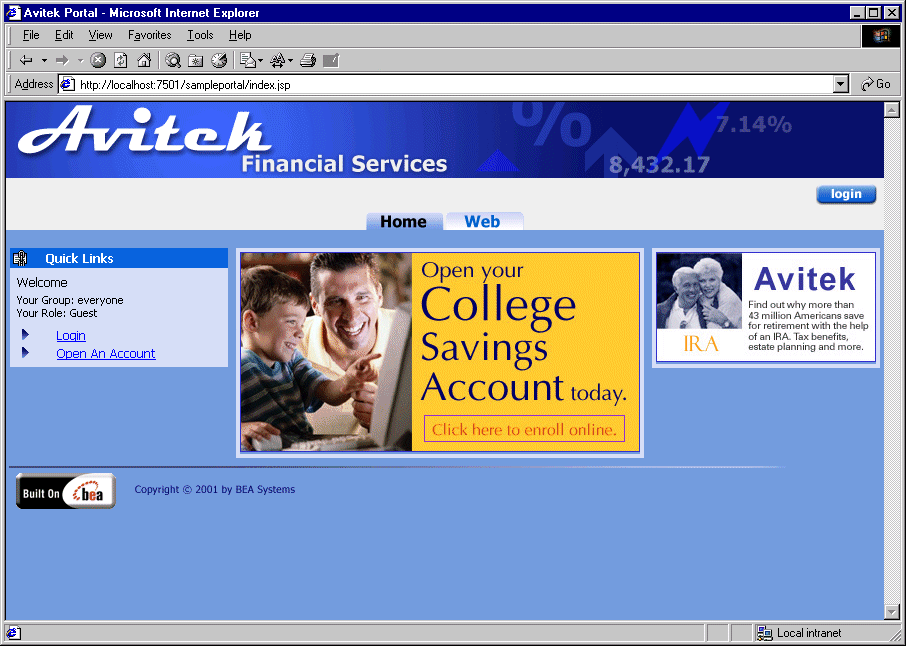Open the address bar dropdown list
Image resolution: width=906 pixels, height=646 pixels.
click(841, 84)
